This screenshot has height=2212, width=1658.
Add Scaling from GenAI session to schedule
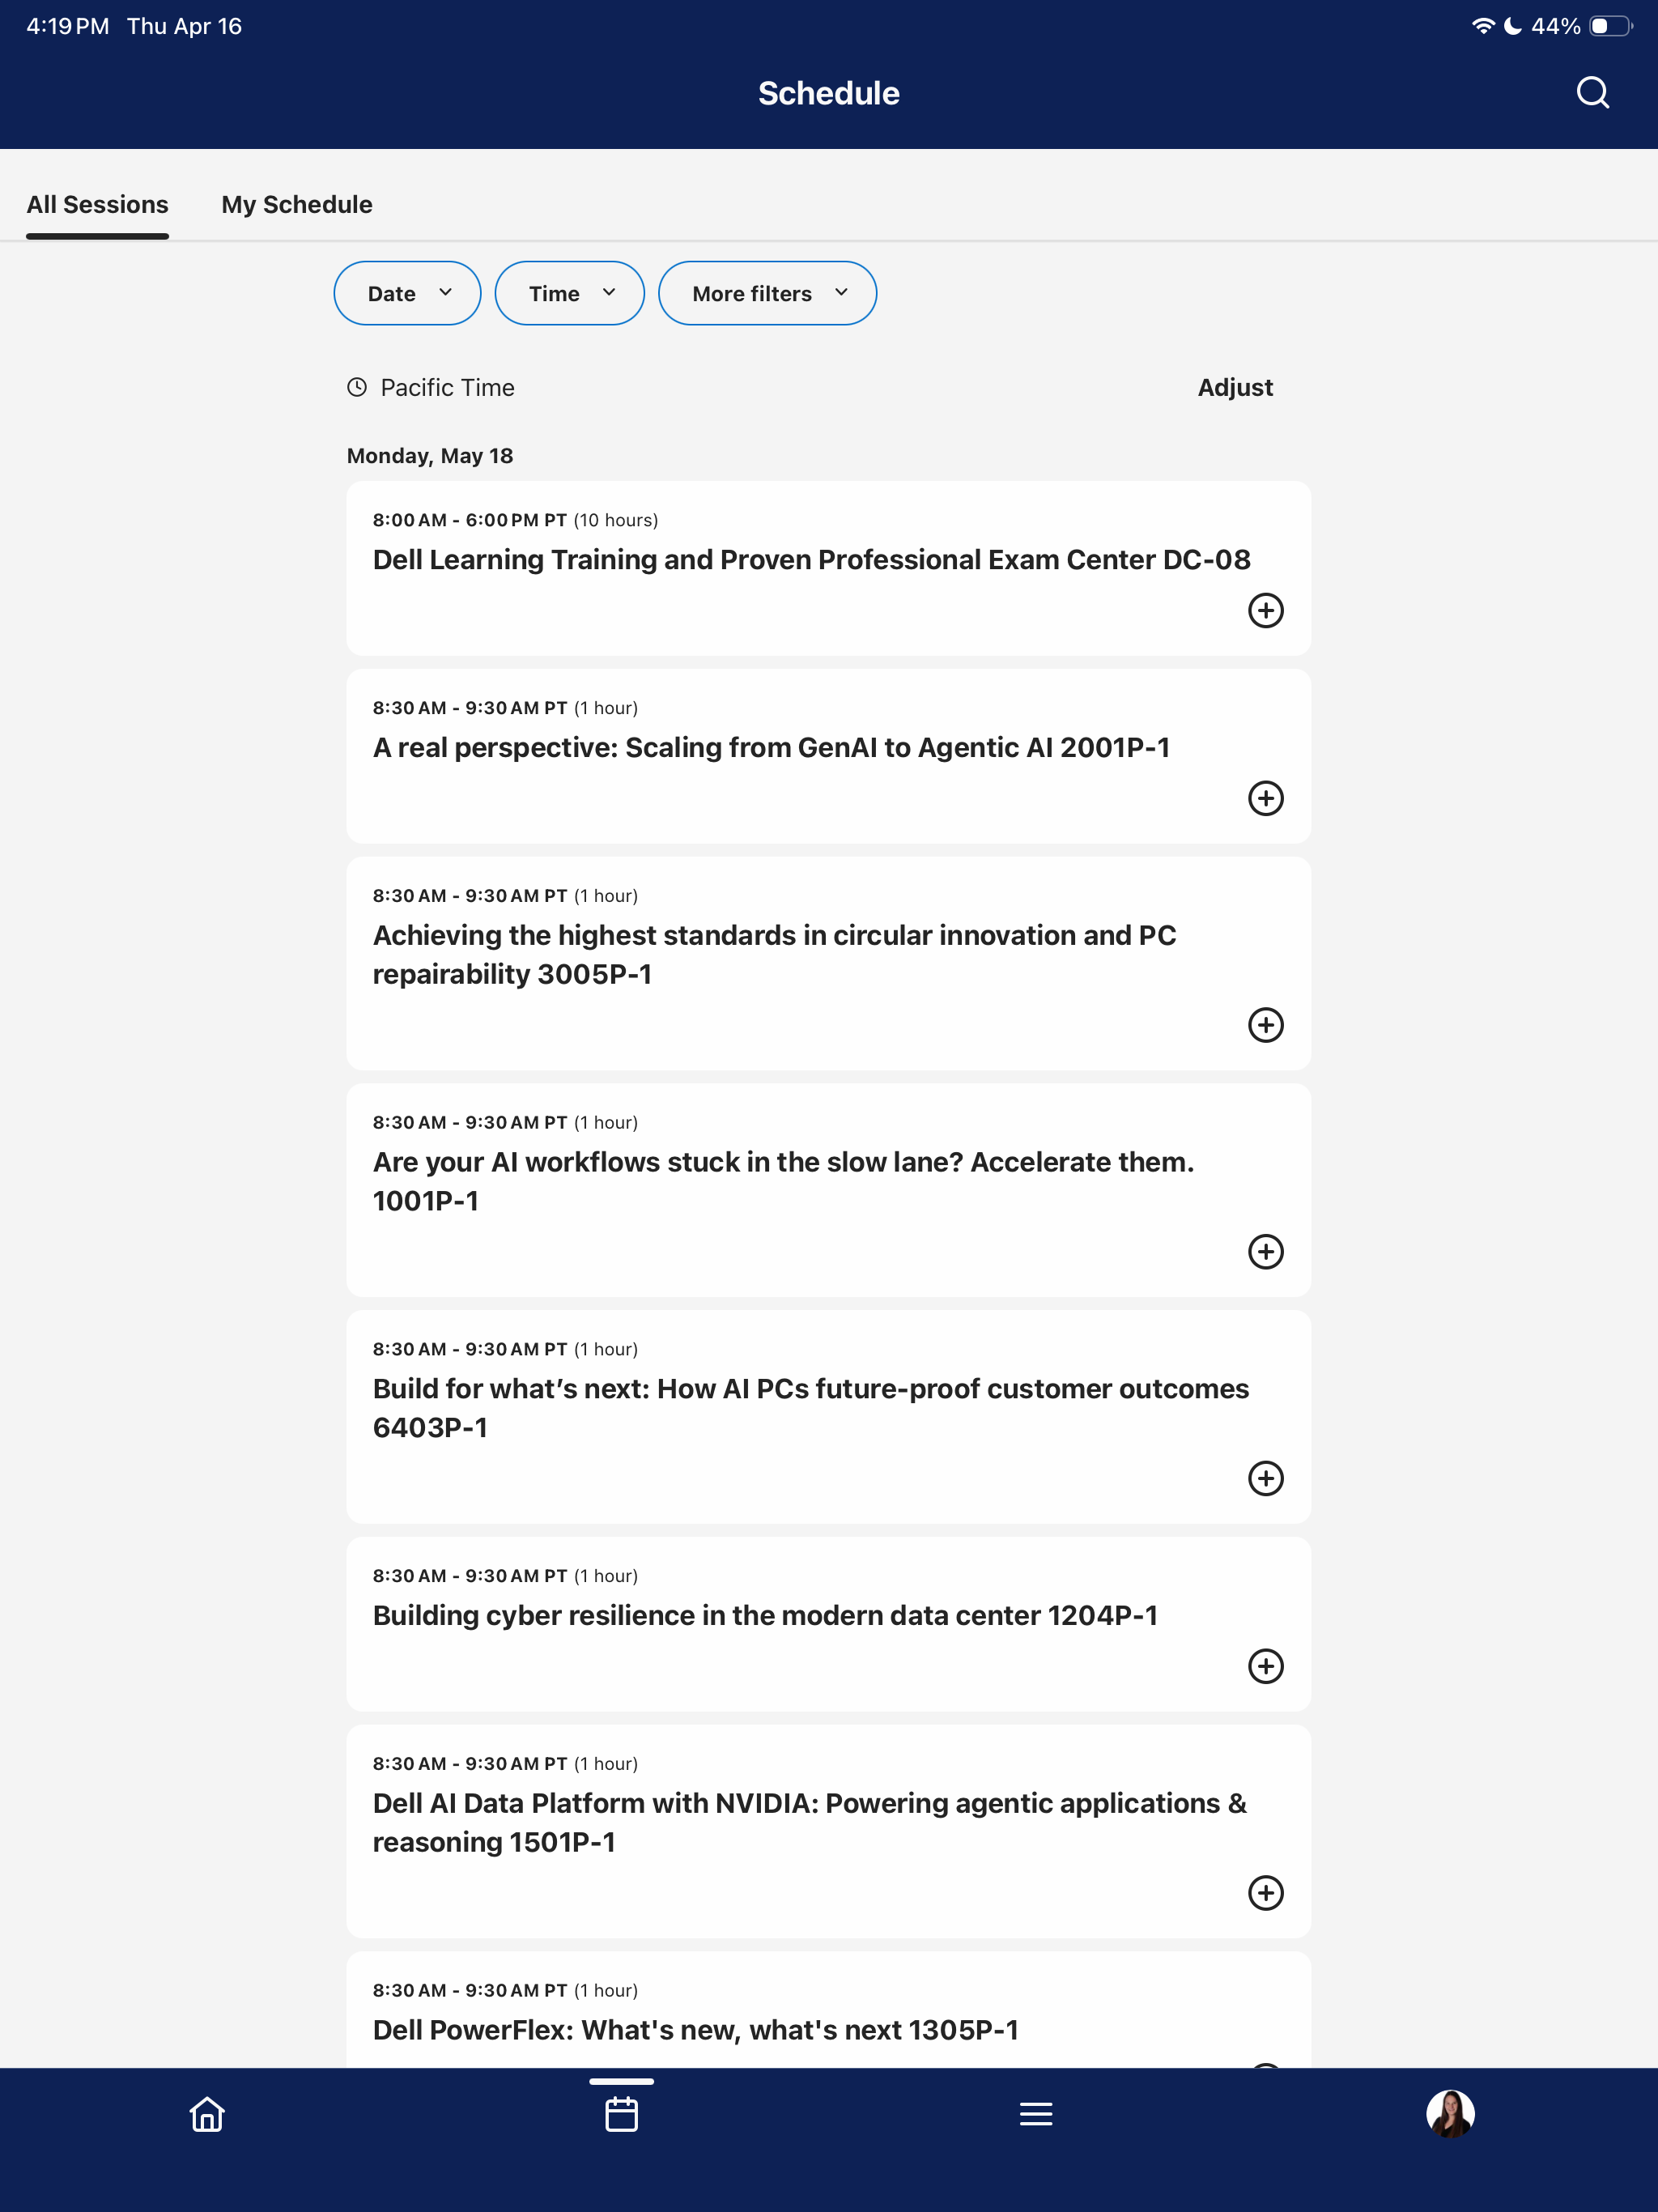[1266, 798]
